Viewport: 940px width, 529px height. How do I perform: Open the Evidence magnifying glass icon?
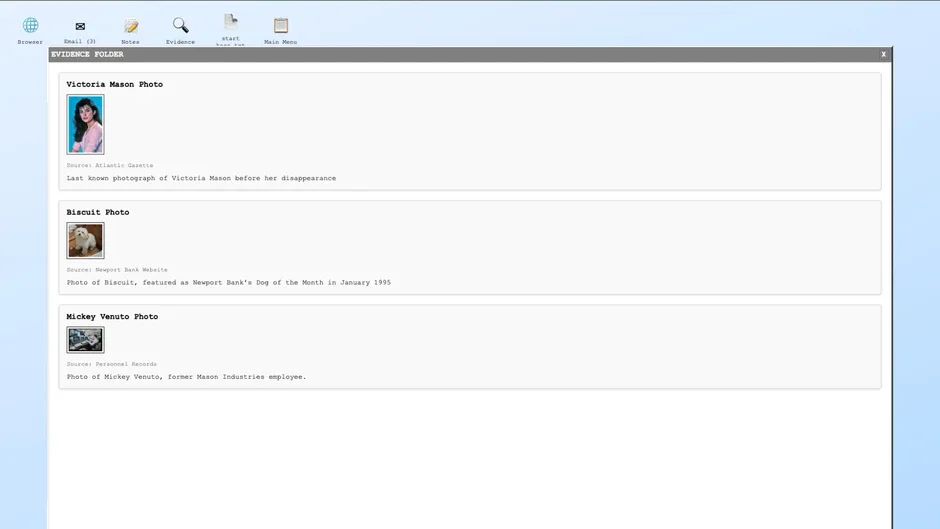click(x=180, y=25)
